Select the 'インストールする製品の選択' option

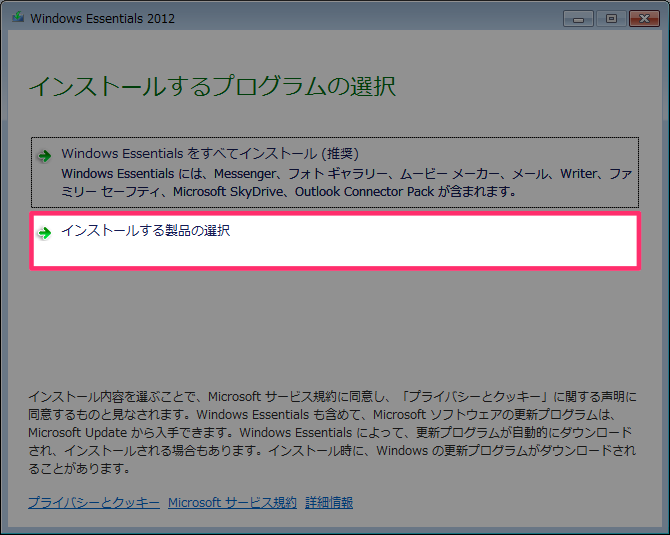pos(335,241)
